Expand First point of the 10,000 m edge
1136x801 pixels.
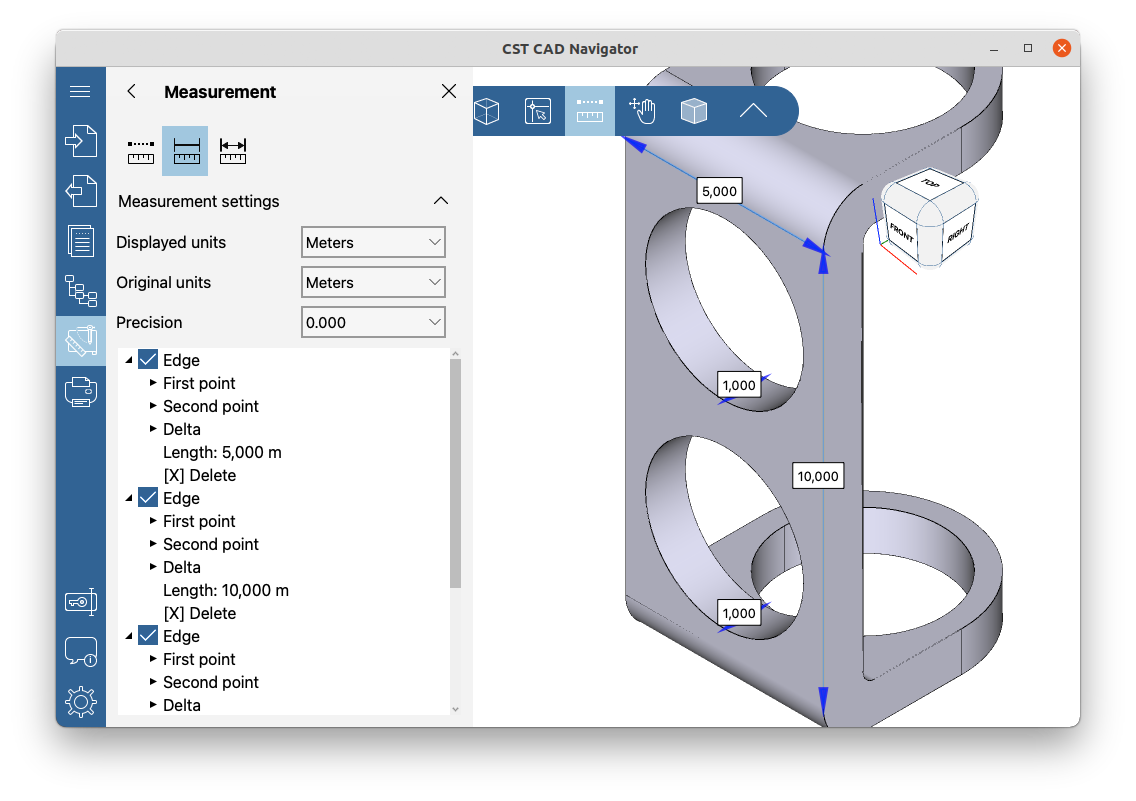click(153, 521)
